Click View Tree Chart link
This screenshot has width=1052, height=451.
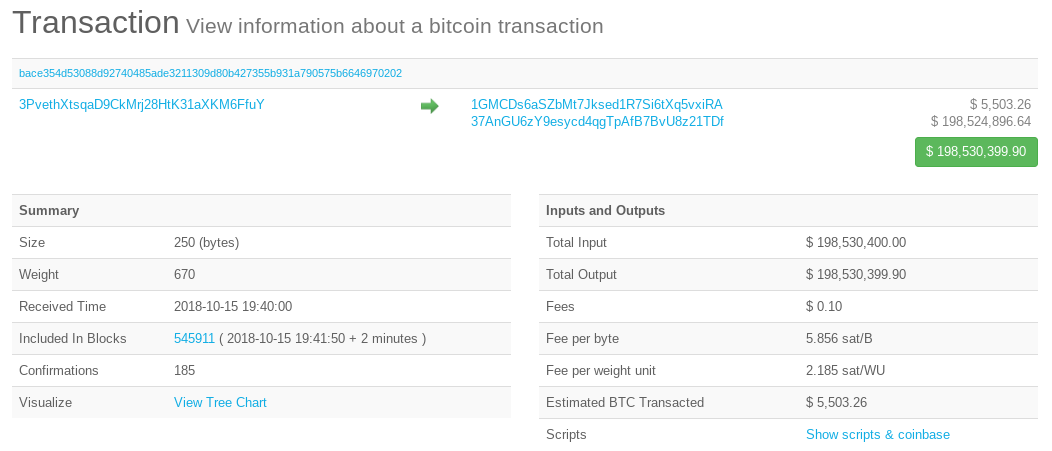point(220,403)
